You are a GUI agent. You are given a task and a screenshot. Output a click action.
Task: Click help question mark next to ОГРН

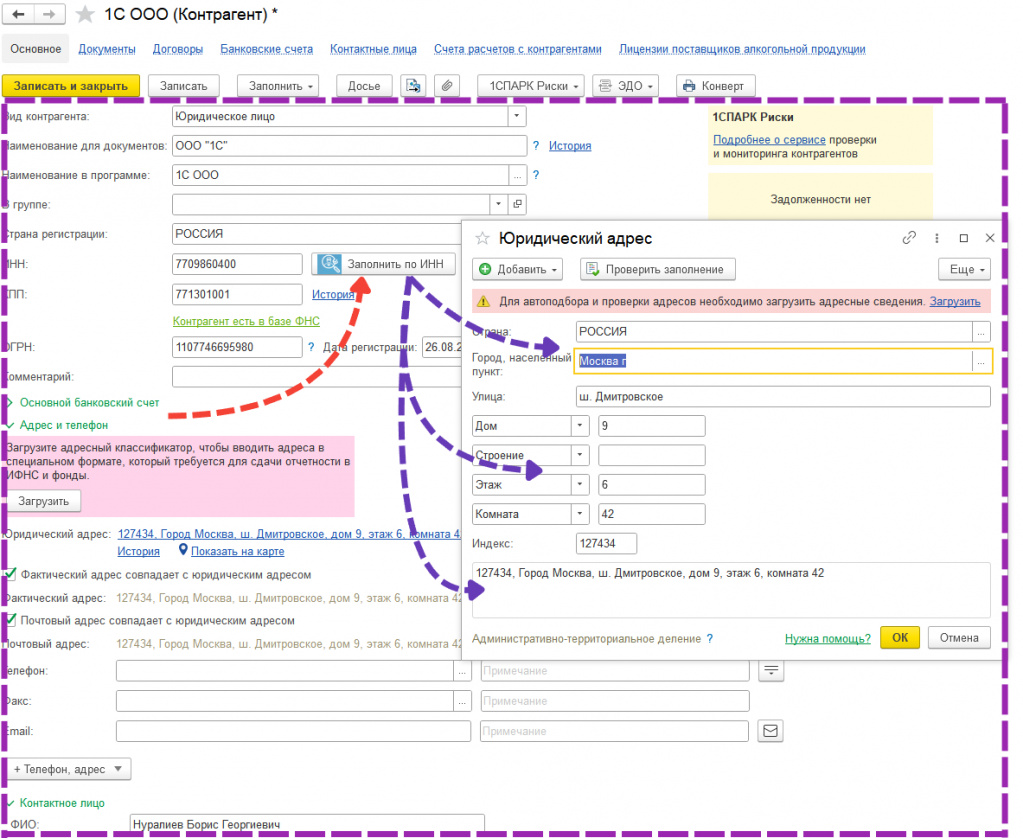click(x=311, y=347)
